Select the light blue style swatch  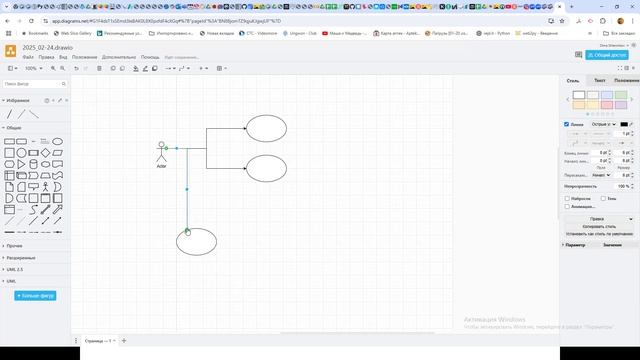pyautogui.click(x=607, y=95)
